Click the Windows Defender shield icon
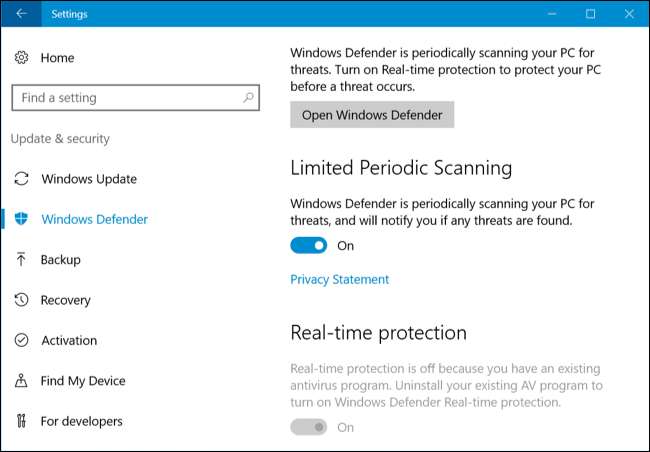This screenshot has width=650, height=452. coord(21,219)
